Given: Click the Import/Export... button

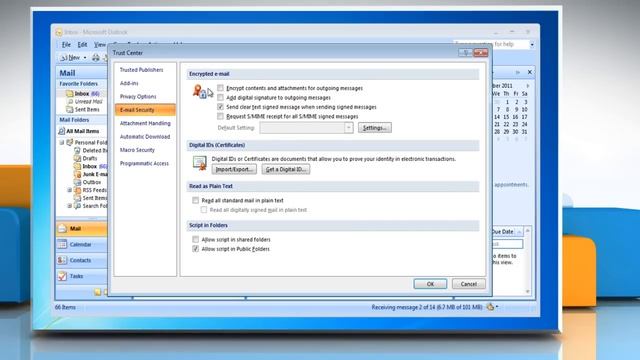Looking at the screenshot, I should coord(234,169).
